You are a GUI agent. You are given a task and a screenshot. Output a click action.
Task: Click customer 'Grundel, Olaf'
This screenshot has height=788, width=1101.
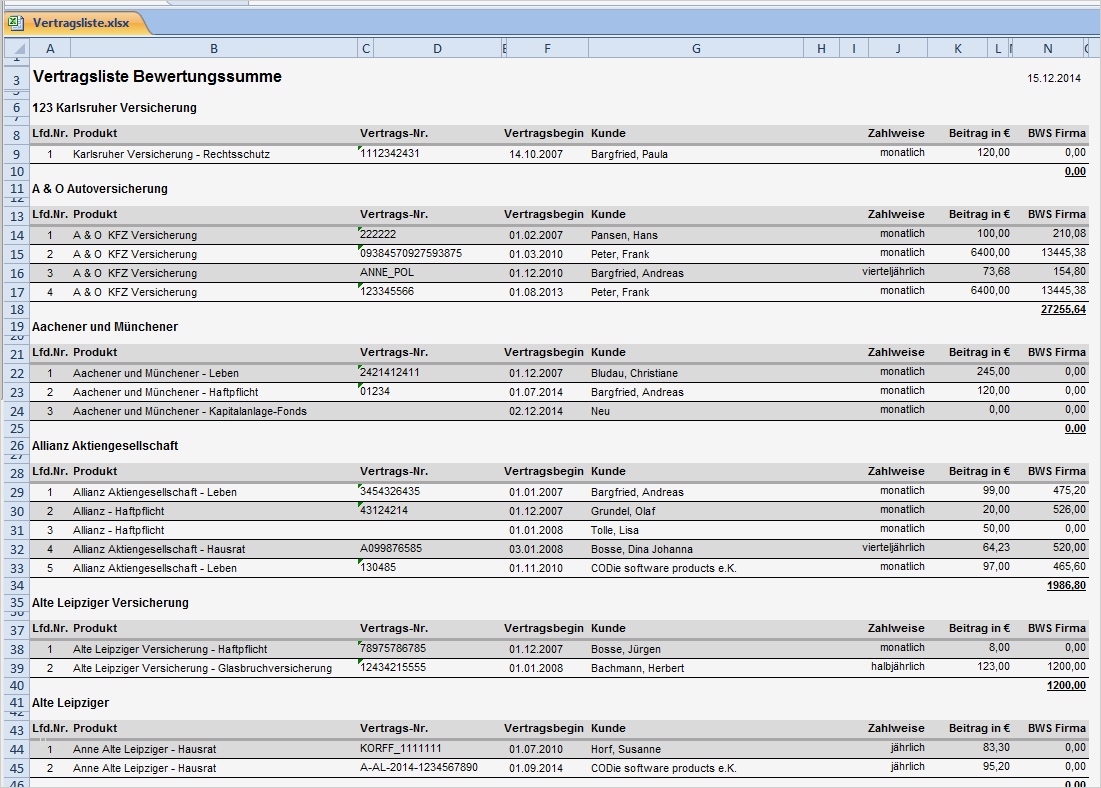click(x=623, y=511)
